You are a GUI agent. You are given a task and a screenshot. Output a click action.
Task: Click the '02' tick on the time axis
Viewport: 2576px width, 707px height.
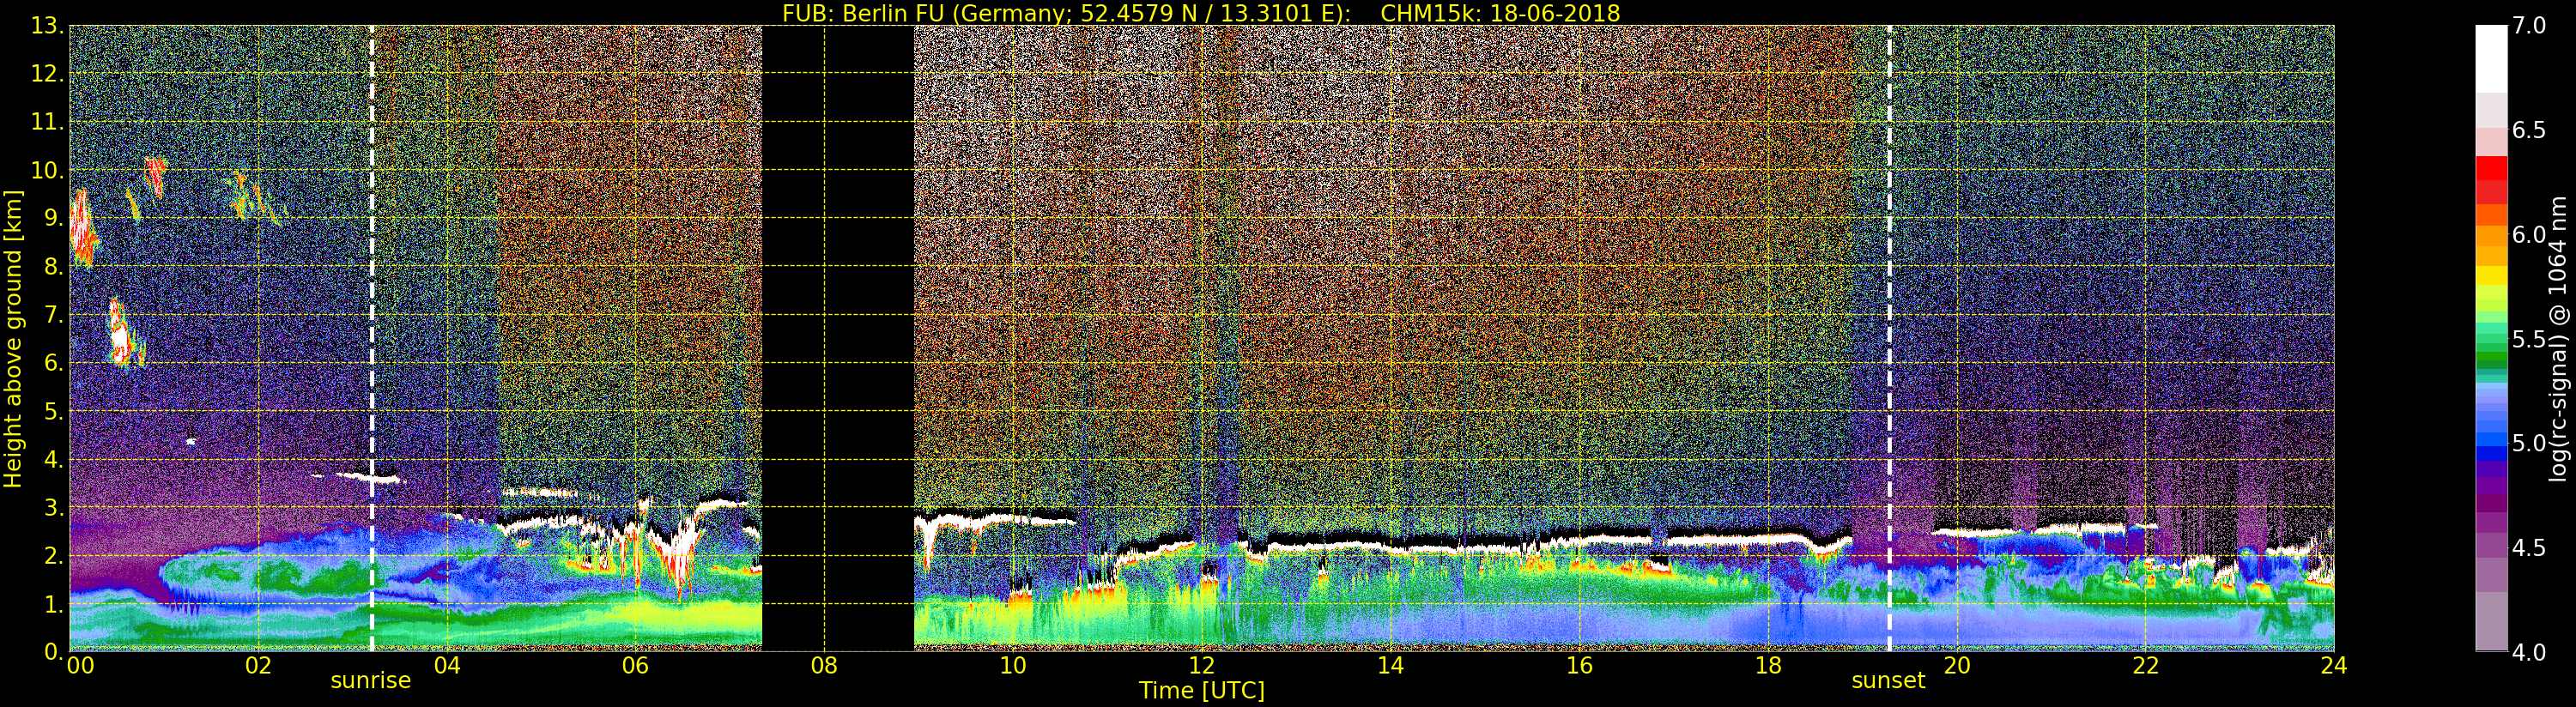258,665
